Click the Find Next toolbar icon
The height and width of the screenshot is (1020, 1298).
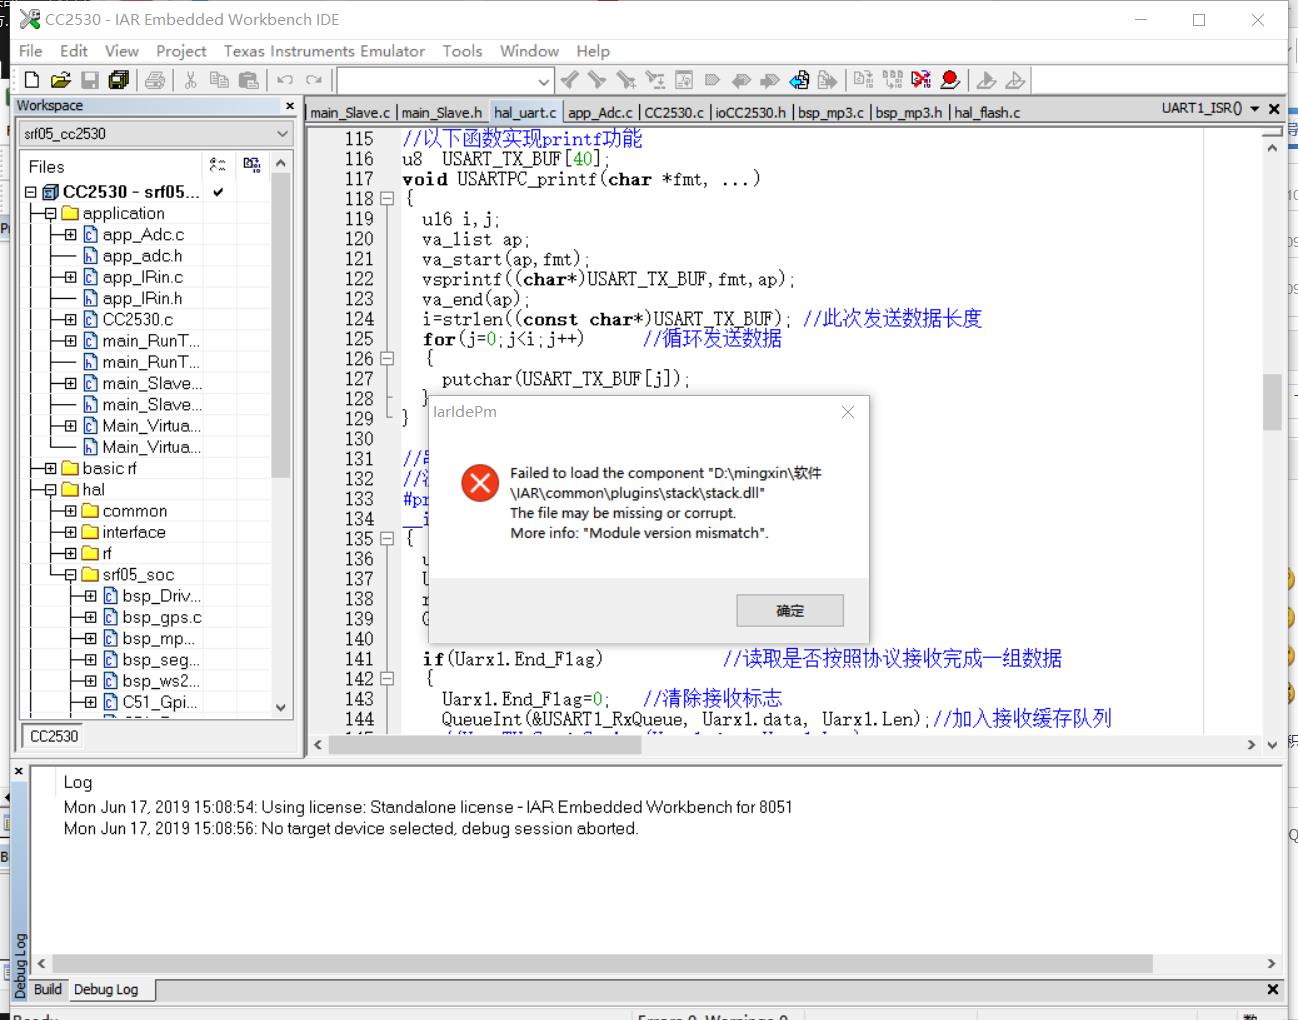point(597,80)
